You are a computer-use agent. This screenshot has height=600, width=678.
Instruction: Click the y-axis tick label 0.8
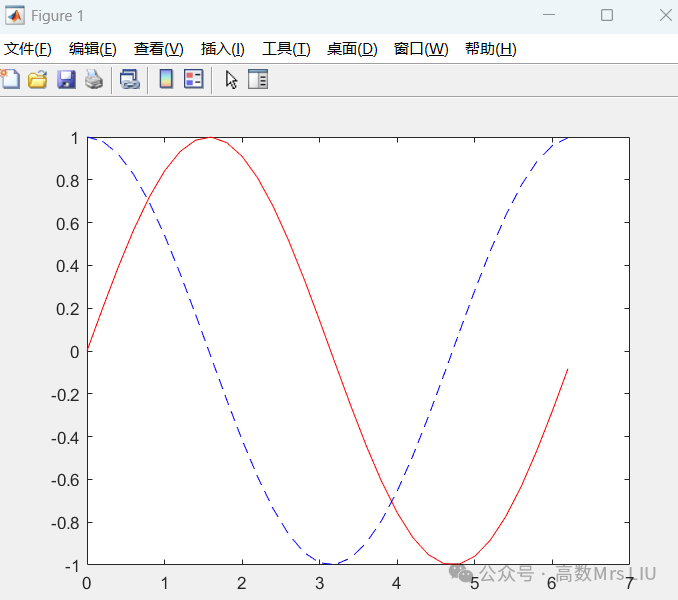(68, 181)
